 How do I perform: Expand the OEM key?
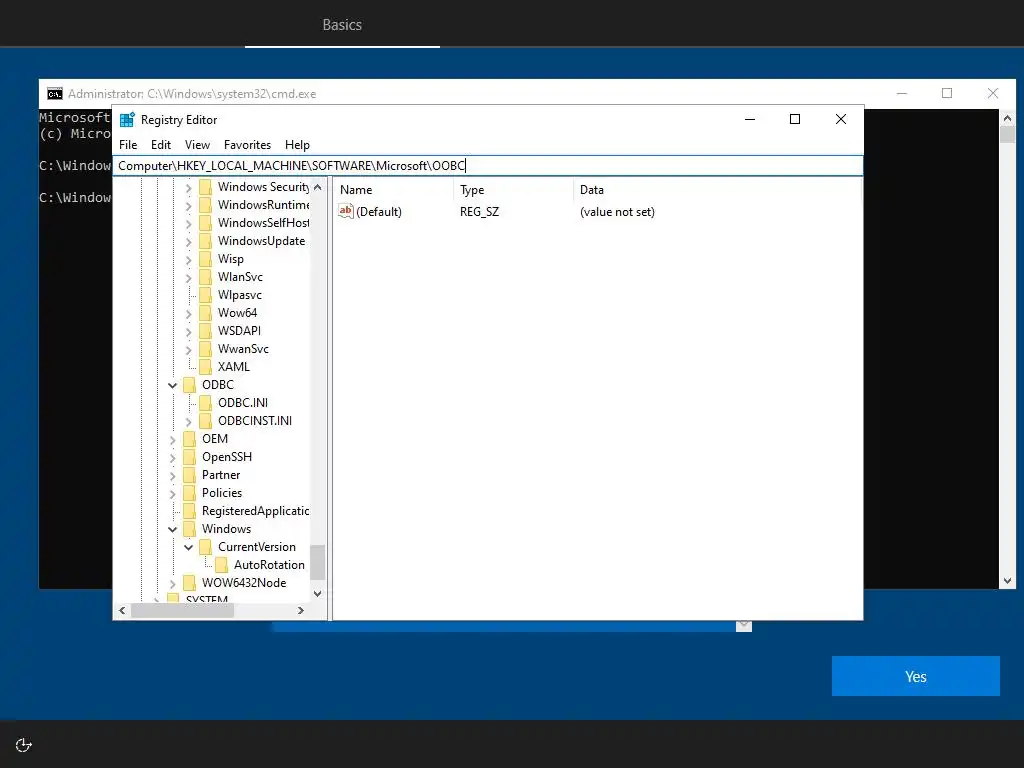pos(172,440)
